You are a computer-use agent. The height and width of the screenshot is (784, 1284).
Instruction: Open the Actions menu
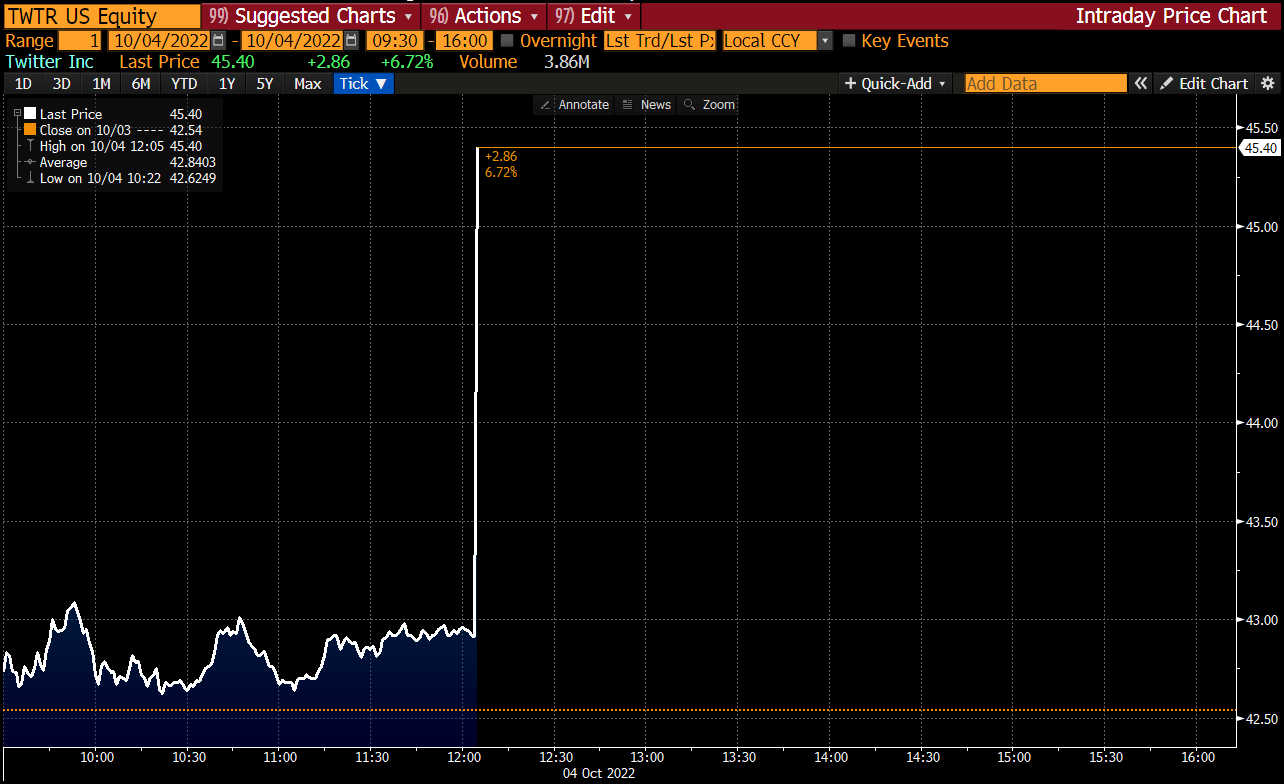[x=484, y=16]
